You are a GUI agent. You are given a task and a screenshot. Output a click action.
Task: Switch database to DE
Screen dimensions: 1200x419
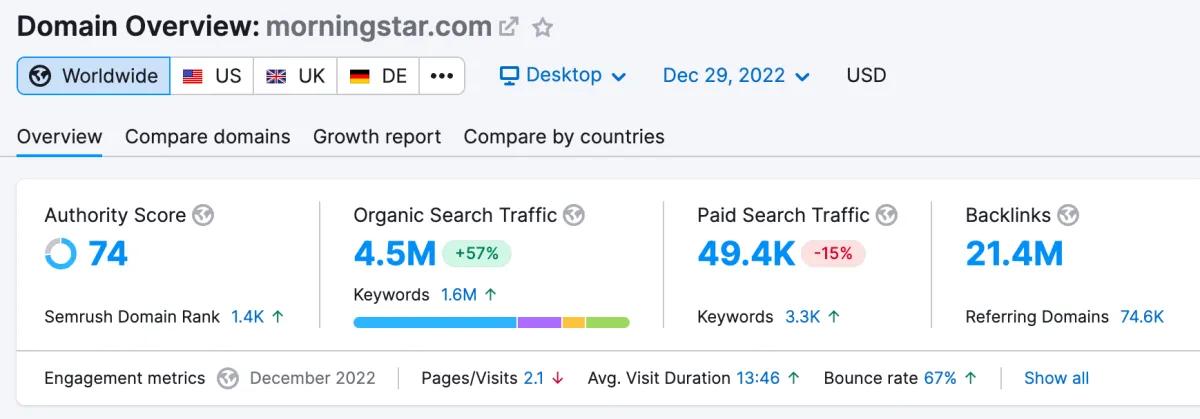[379, 76]
